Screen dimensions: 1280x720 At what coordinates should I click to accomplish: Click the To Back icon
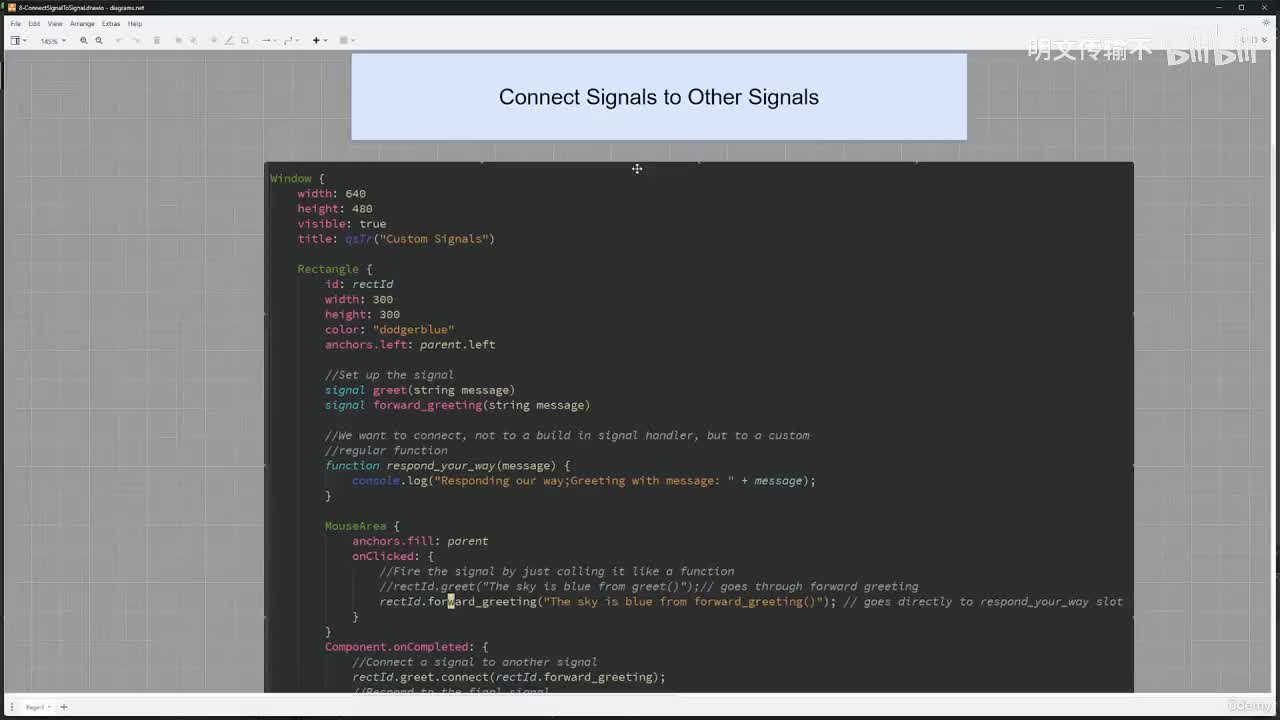pos(193,41)
